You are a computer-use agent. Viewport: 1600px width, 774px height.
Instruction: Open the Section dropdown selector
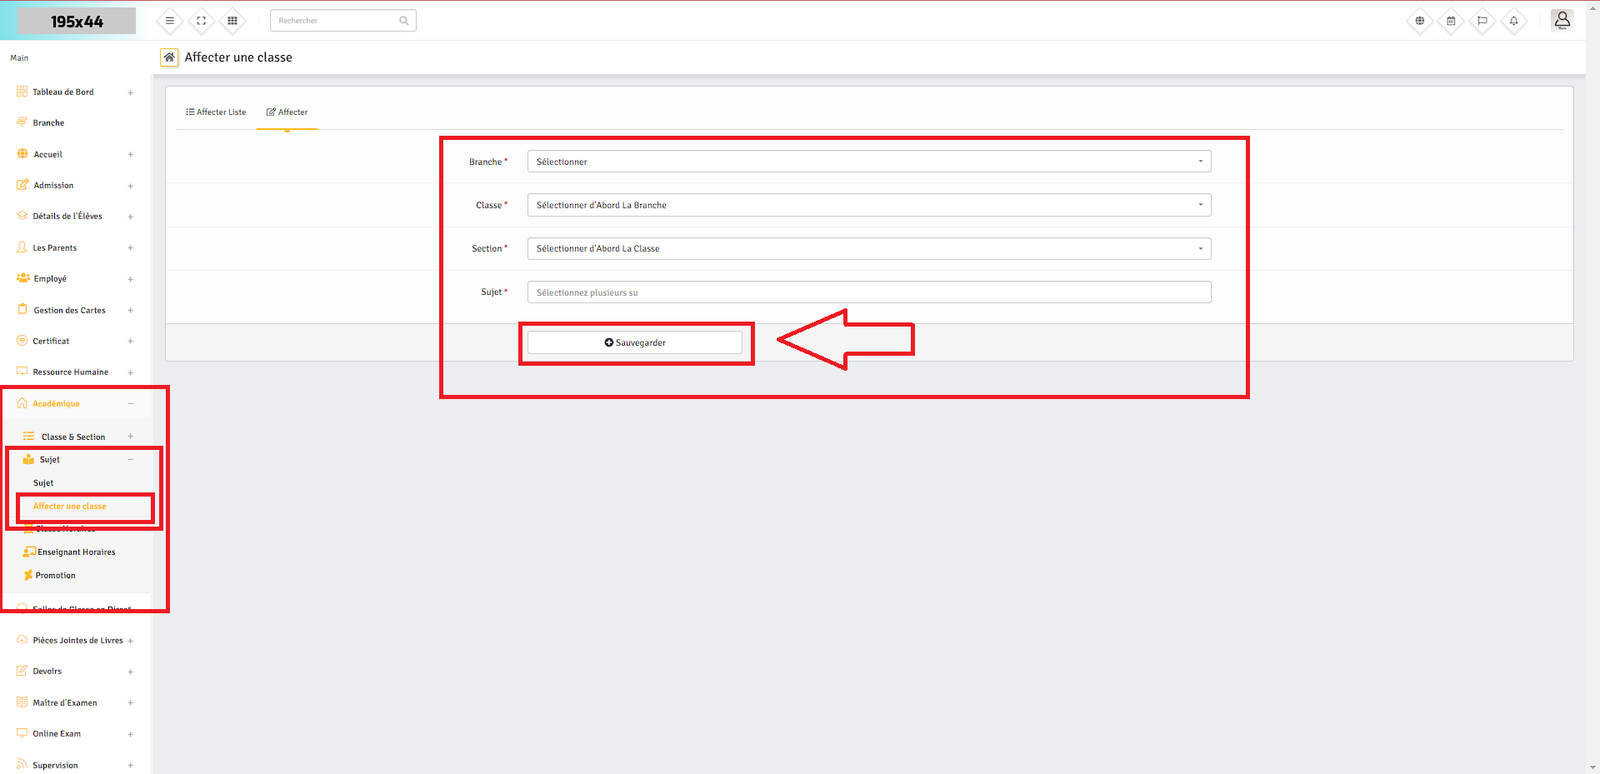pyautogui.click(x=868, y=249)
